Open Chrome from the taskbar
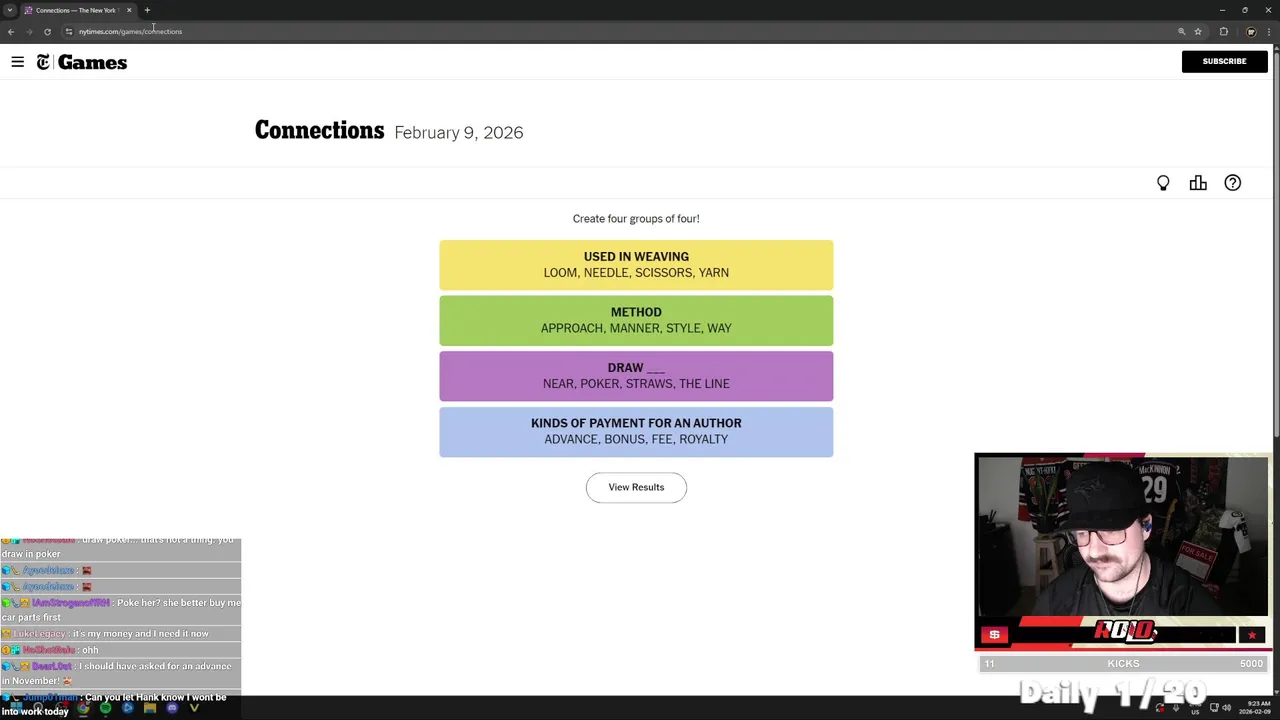The image size is (1280, 720). [x=83, y=708]
